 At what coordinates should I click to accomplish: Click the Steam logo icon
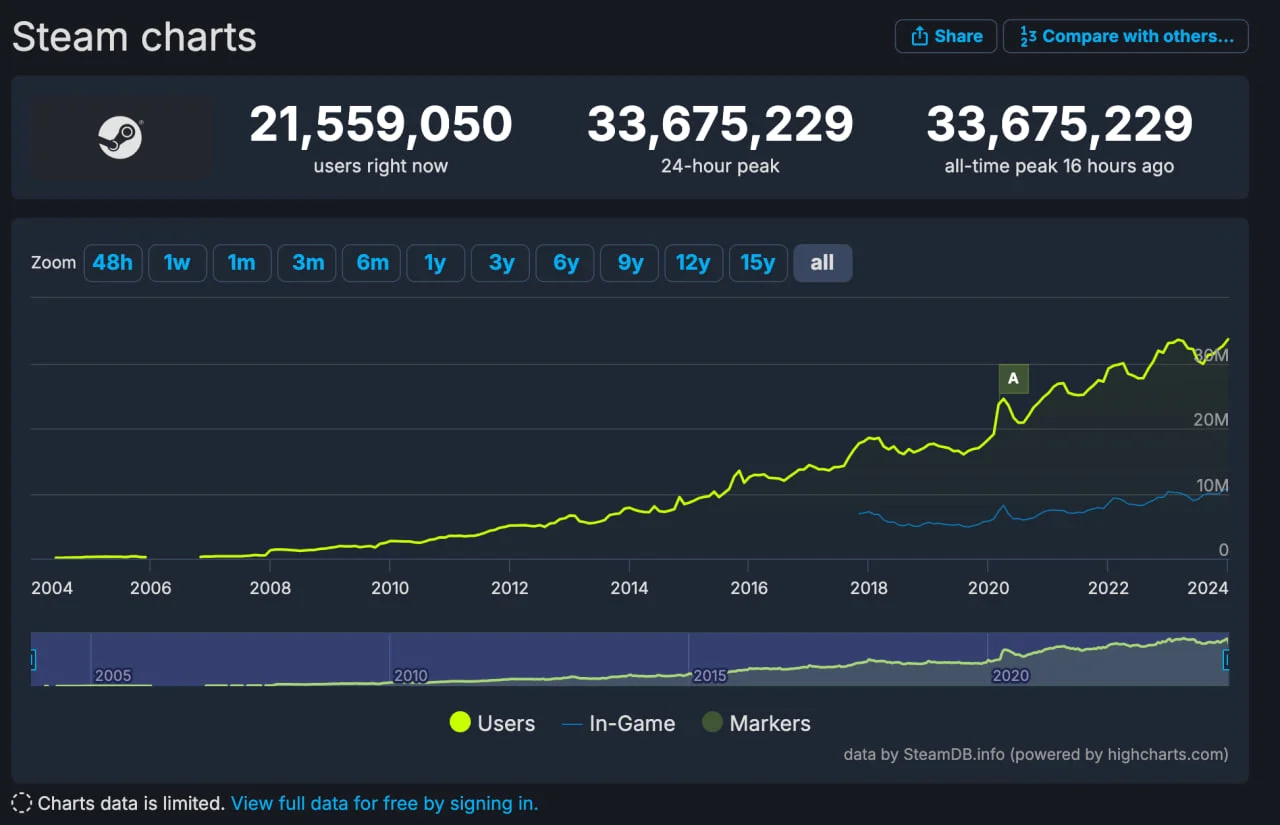pyautogui.click(x=120, y=137)
